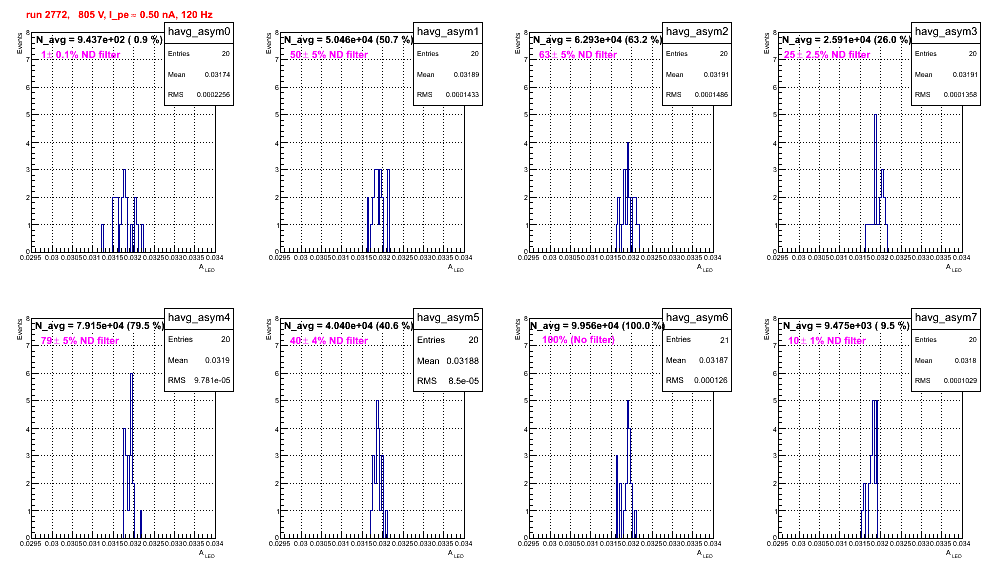Click the RMS value 0.0001029
The width and height of the screenshot is (996, 572).
pos(960,380)
